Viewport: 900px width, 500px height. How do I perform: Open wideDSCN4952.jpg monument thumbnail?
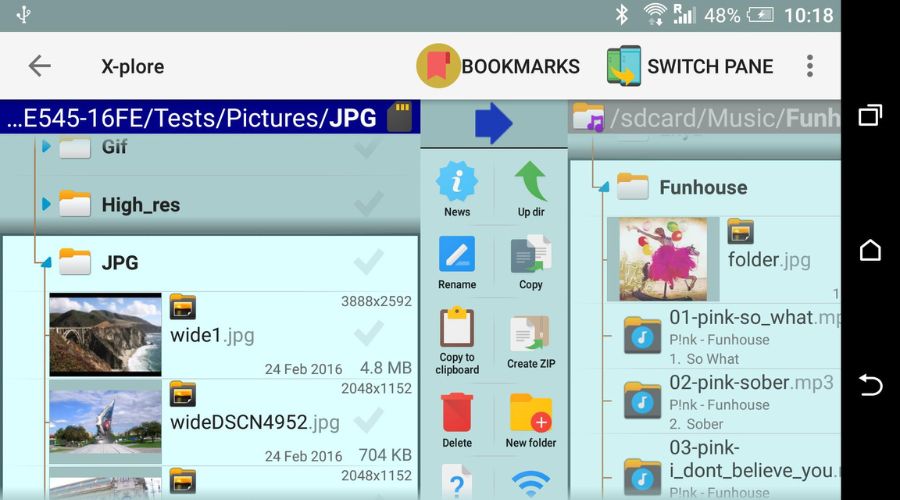click(106, 422)
